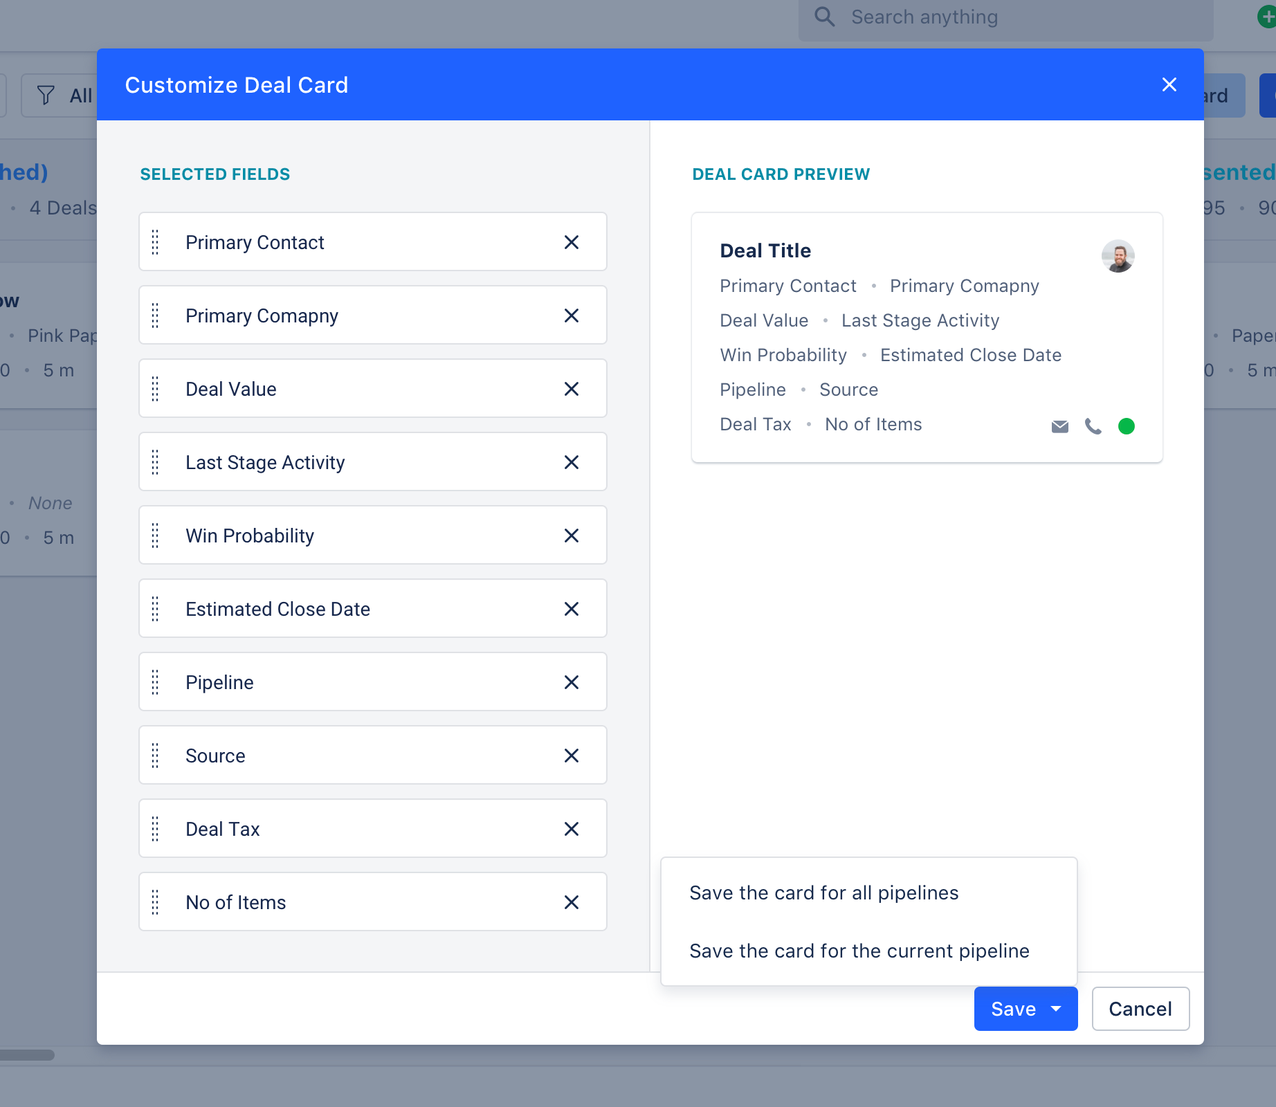This screenshot has width=1276, height=1107.
Task: Click the SELECTED FIELDS heading
Action: [x=215, y=174]
